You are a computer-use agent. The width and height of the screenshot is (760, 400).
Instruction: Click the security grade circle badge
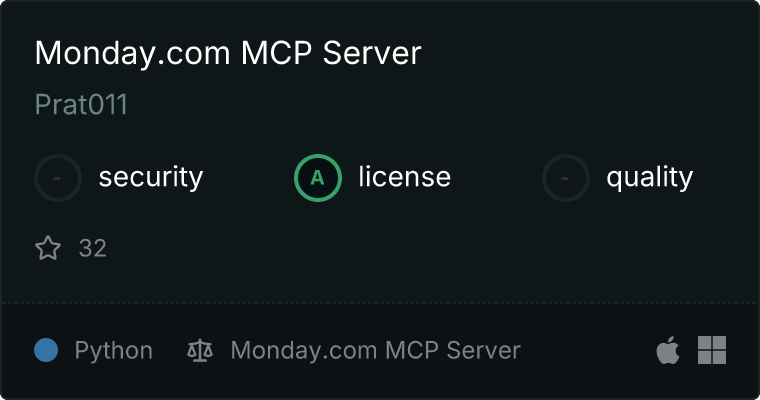coord(58,178)
